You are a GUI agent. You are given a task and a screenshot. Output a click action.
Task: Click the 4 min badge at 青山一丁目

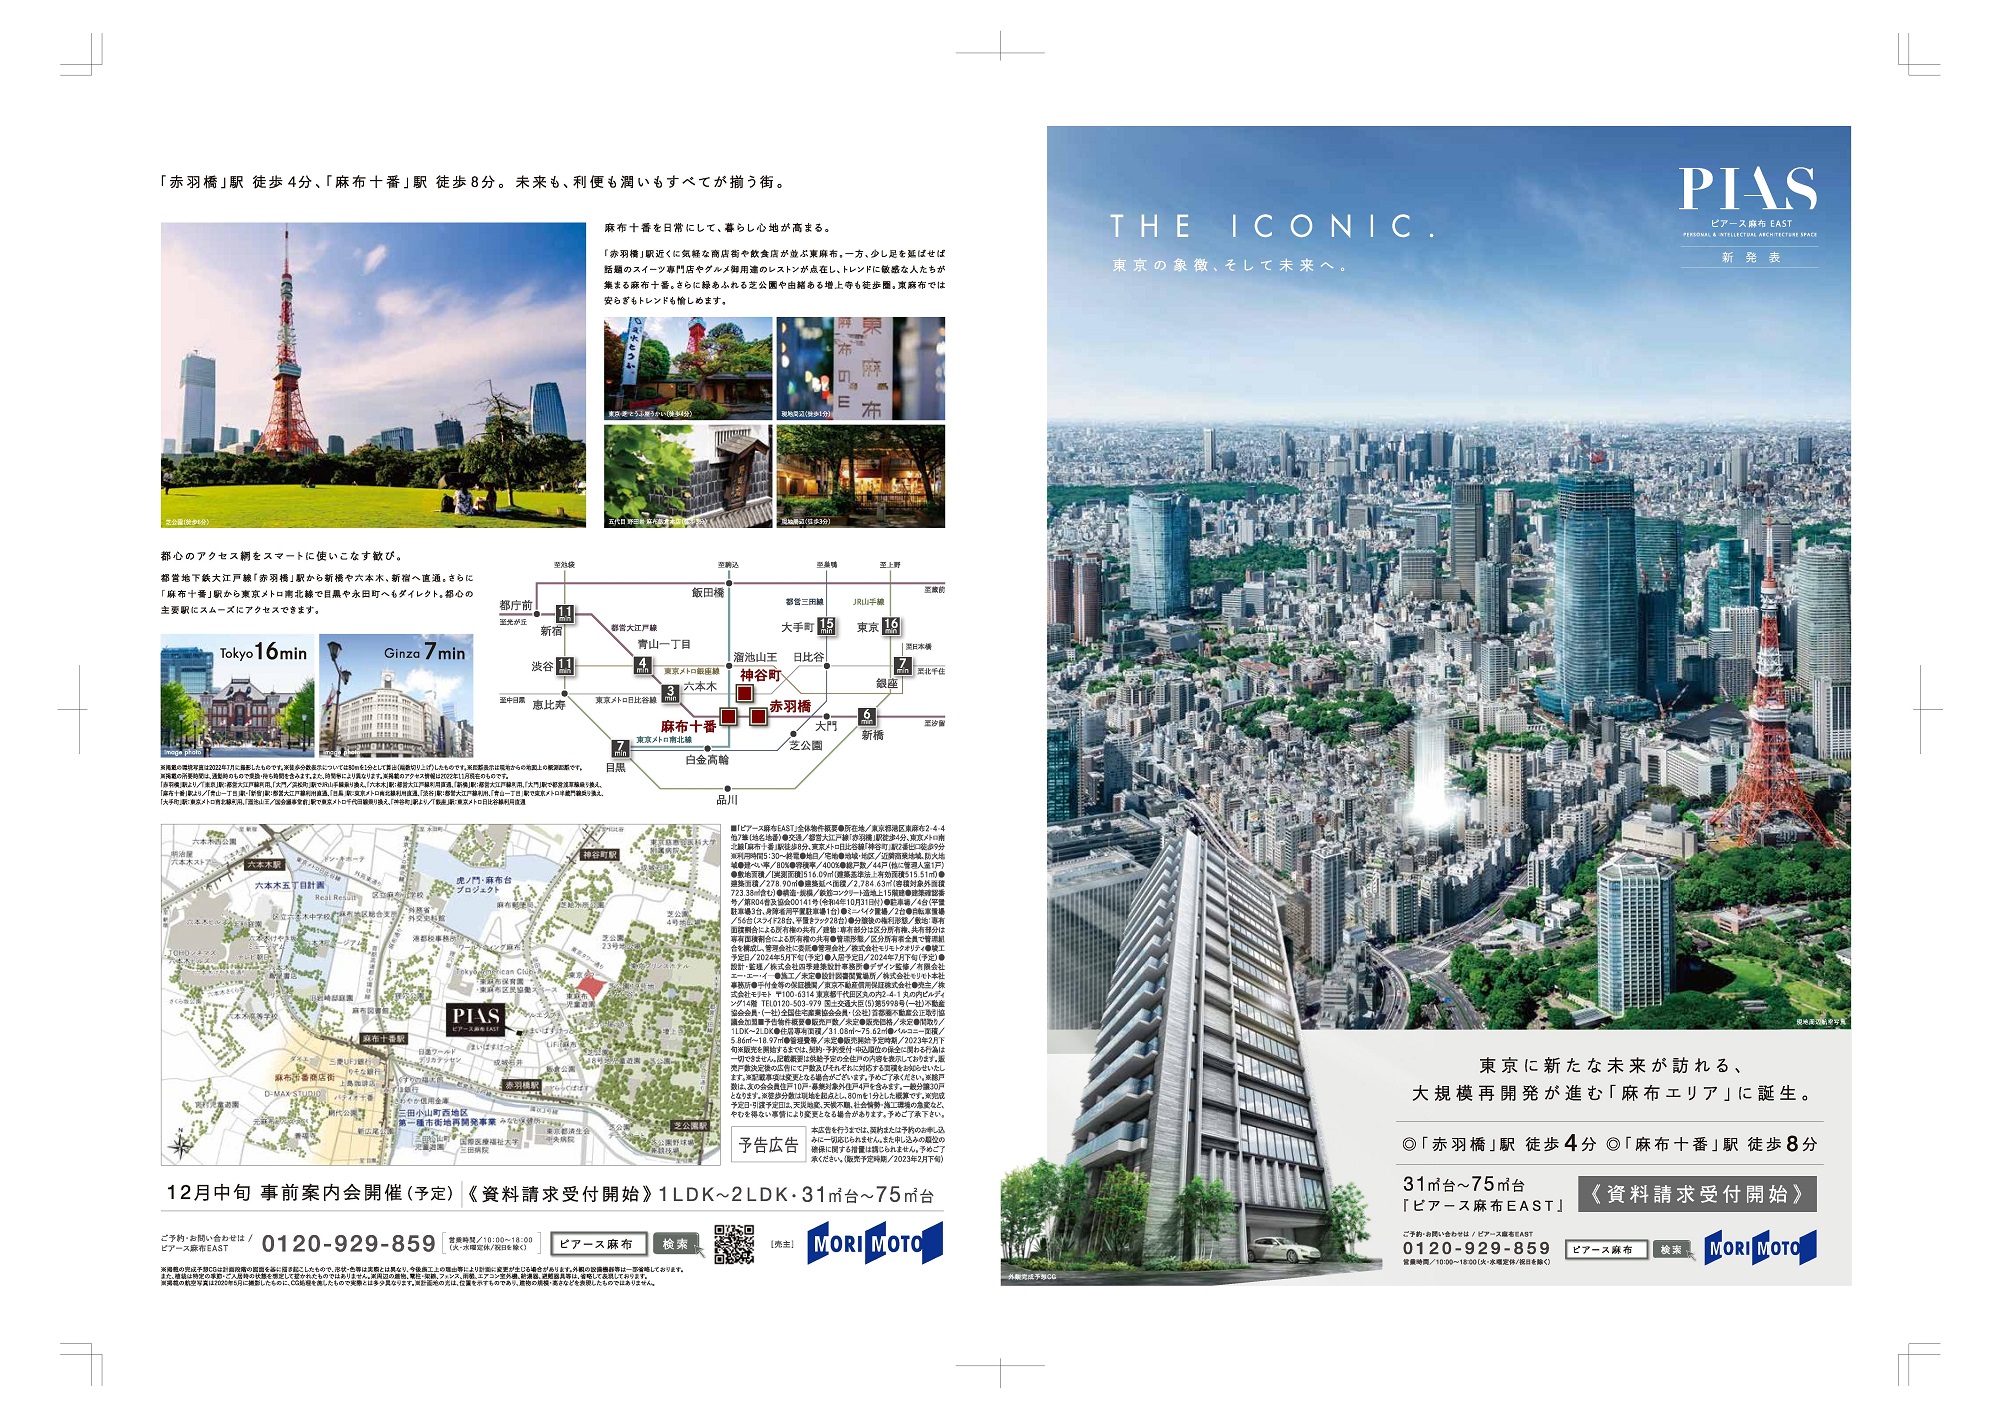[643, 664]
